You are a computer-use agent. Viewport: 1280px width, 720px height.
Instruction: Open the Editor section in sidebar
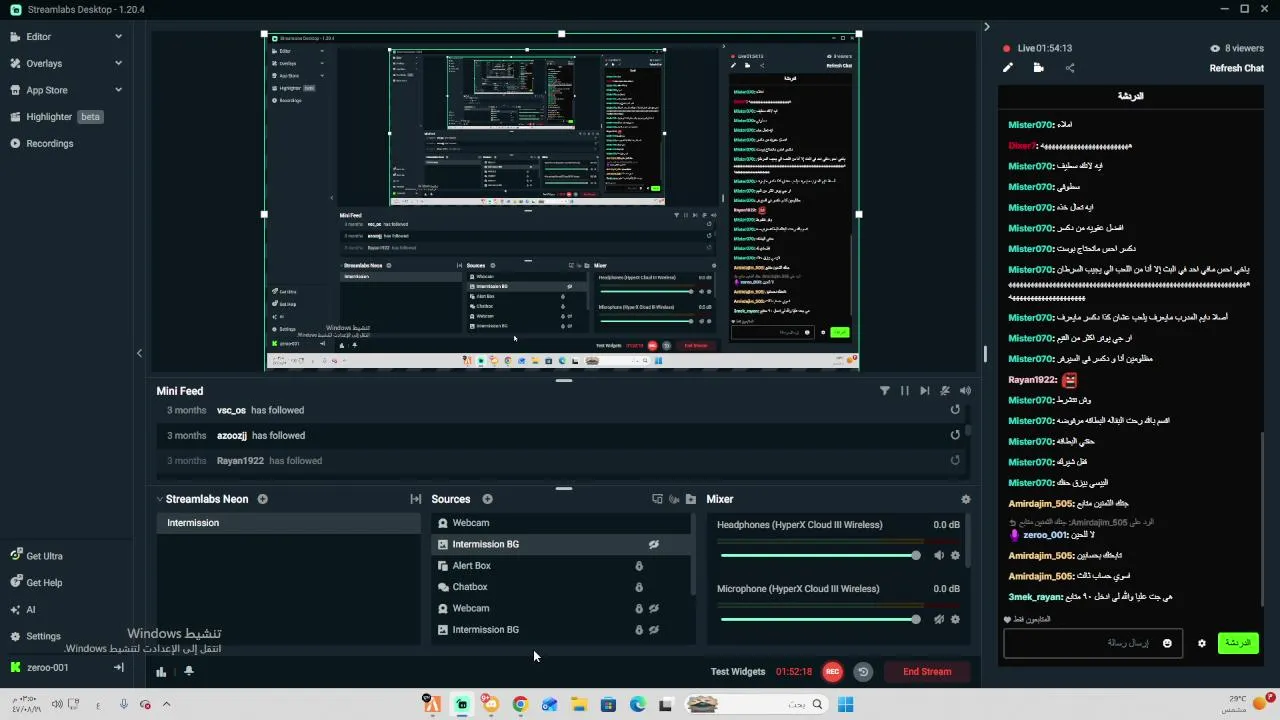click(38, 37)
